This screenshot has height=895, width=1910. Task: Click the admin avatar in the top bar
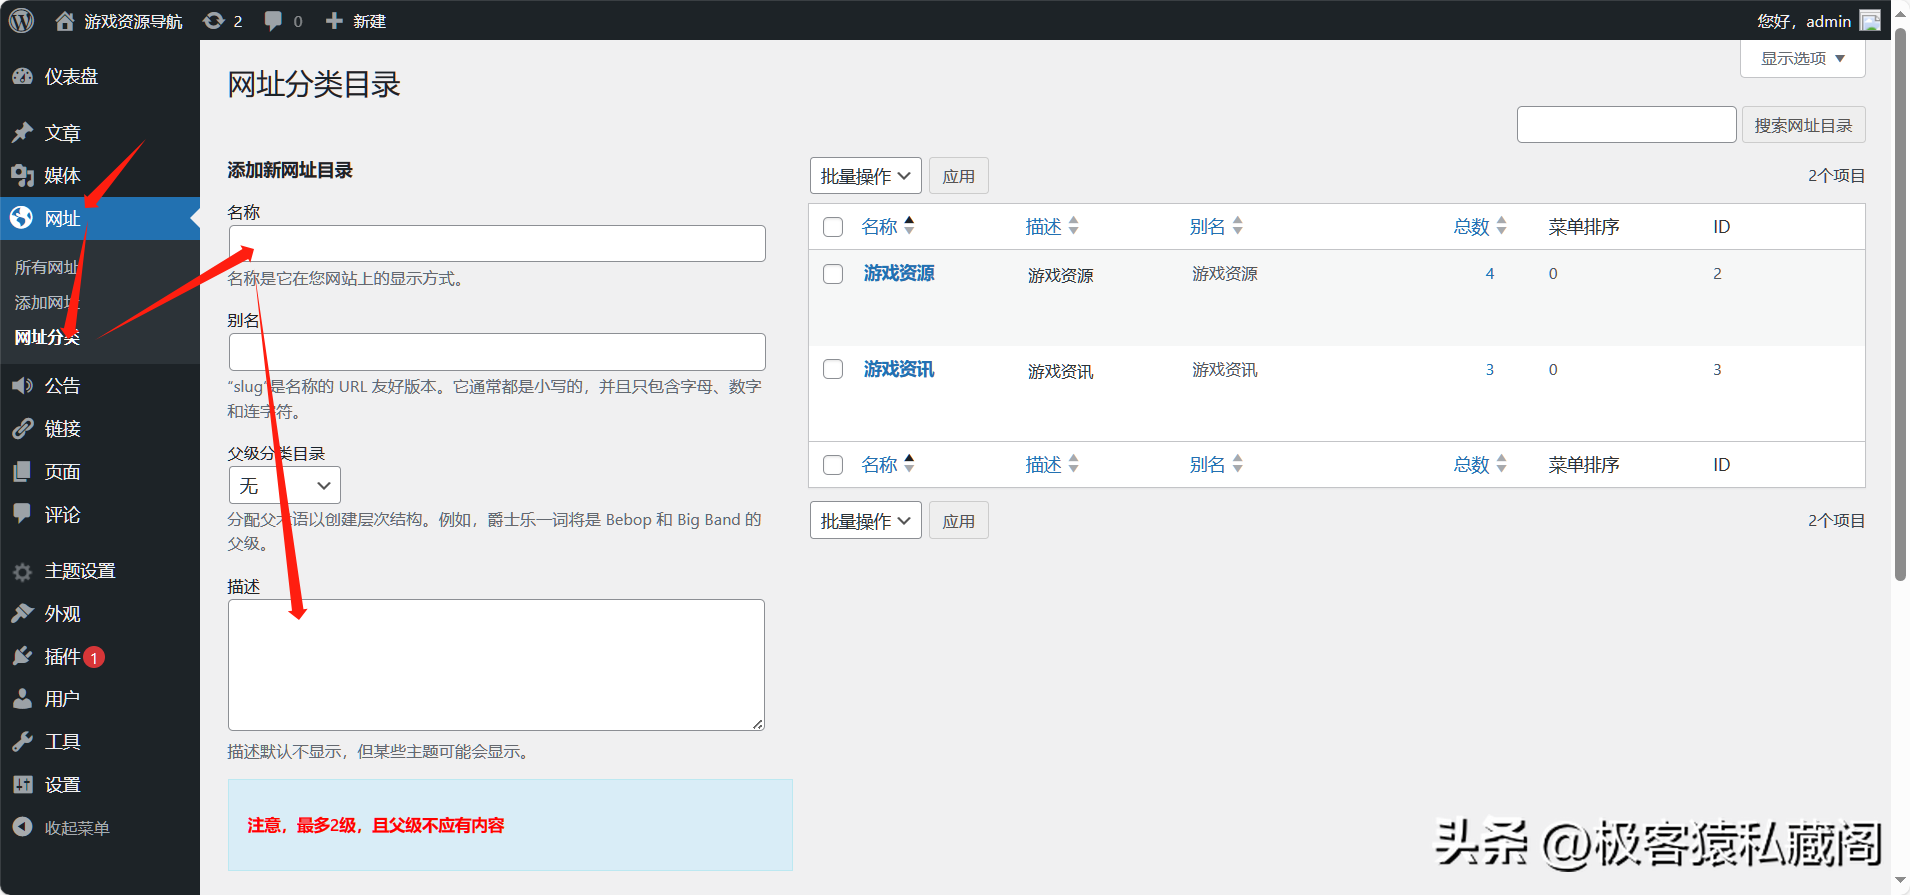tap(1870, 21)
